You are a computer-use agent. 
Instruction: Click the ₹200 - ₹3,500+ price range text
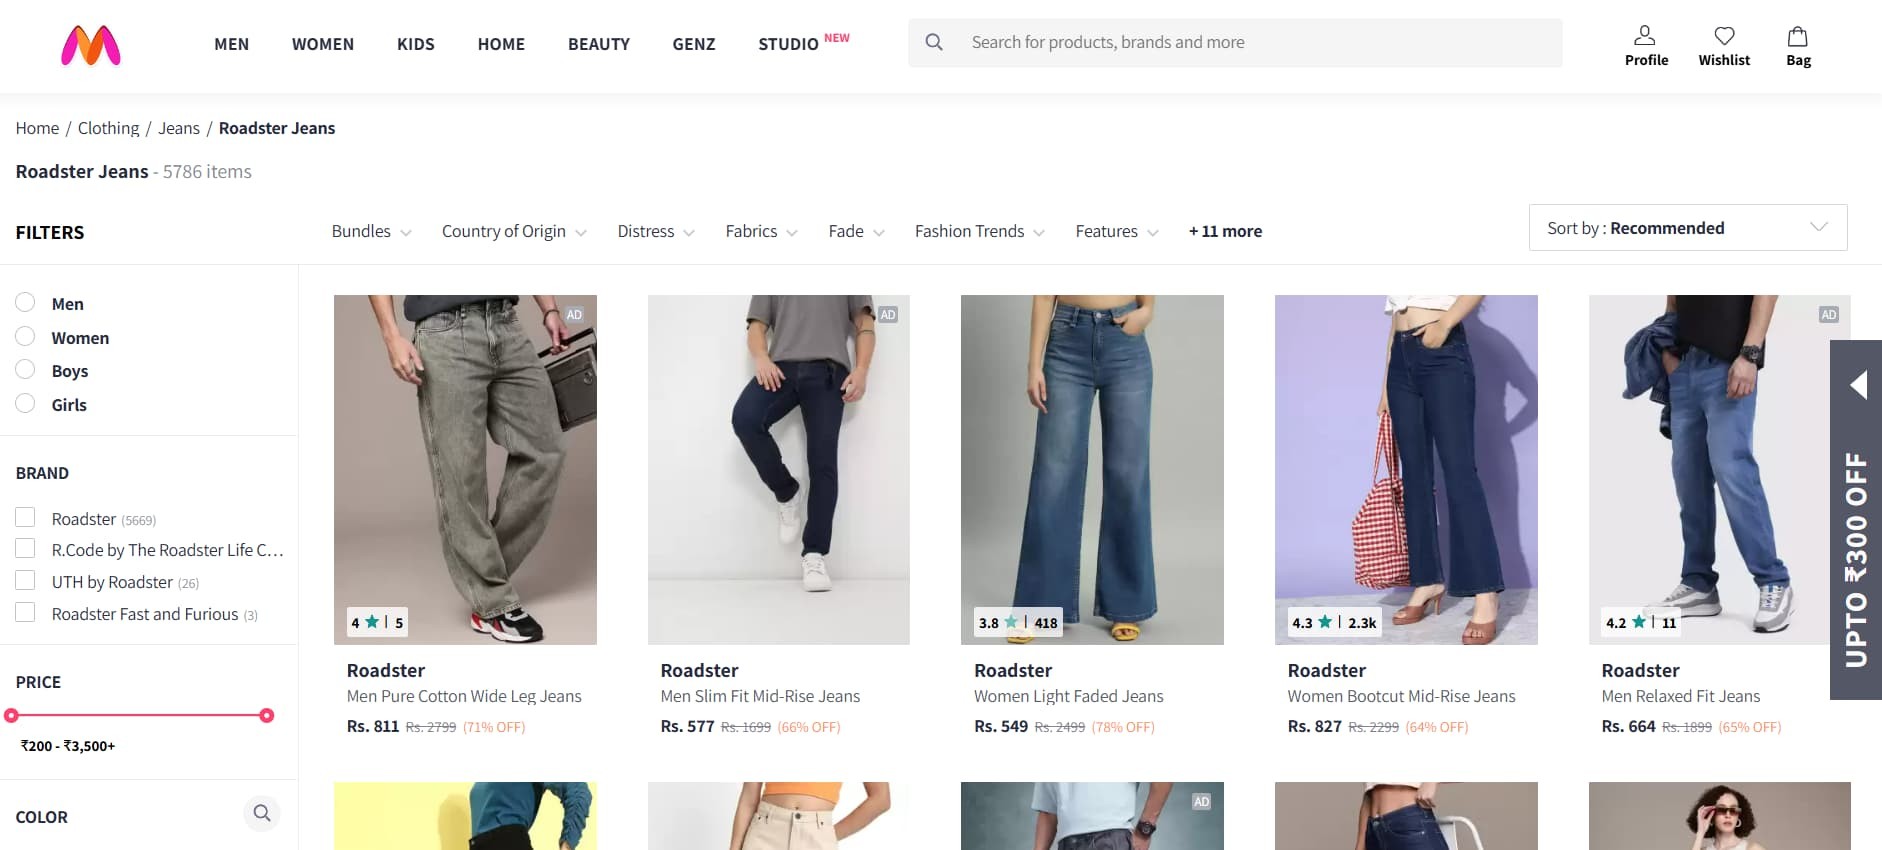point(68,746)
